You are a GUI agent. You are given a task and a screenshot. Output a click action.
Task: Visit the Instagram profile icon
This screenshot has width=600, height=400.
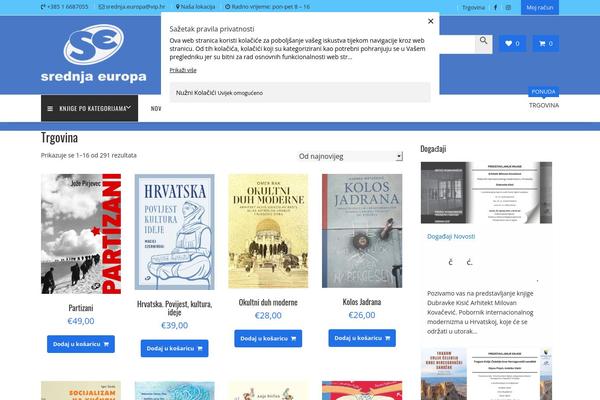(x=508, y=7)
